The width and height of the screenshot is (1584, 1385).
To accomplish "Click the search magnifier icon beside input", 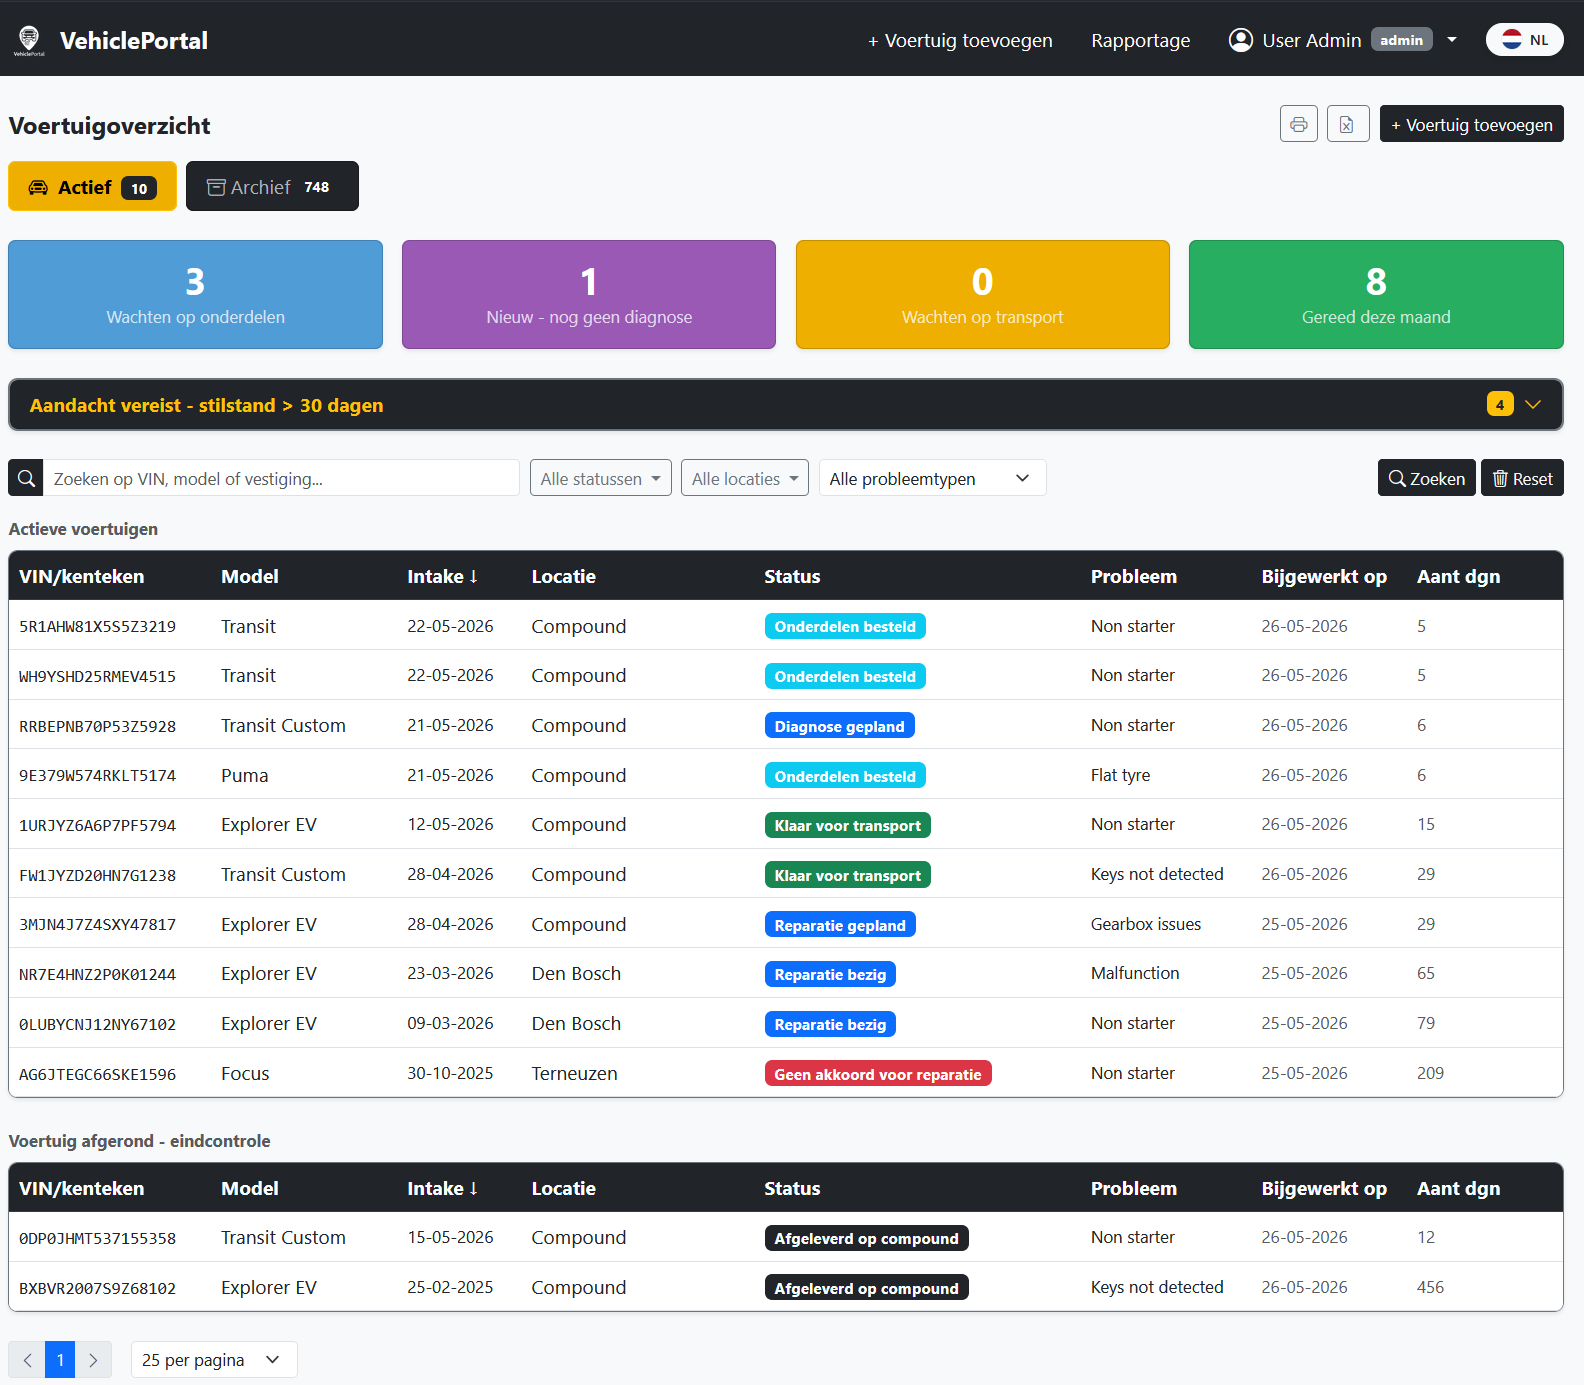I will [x=26, y=478].
